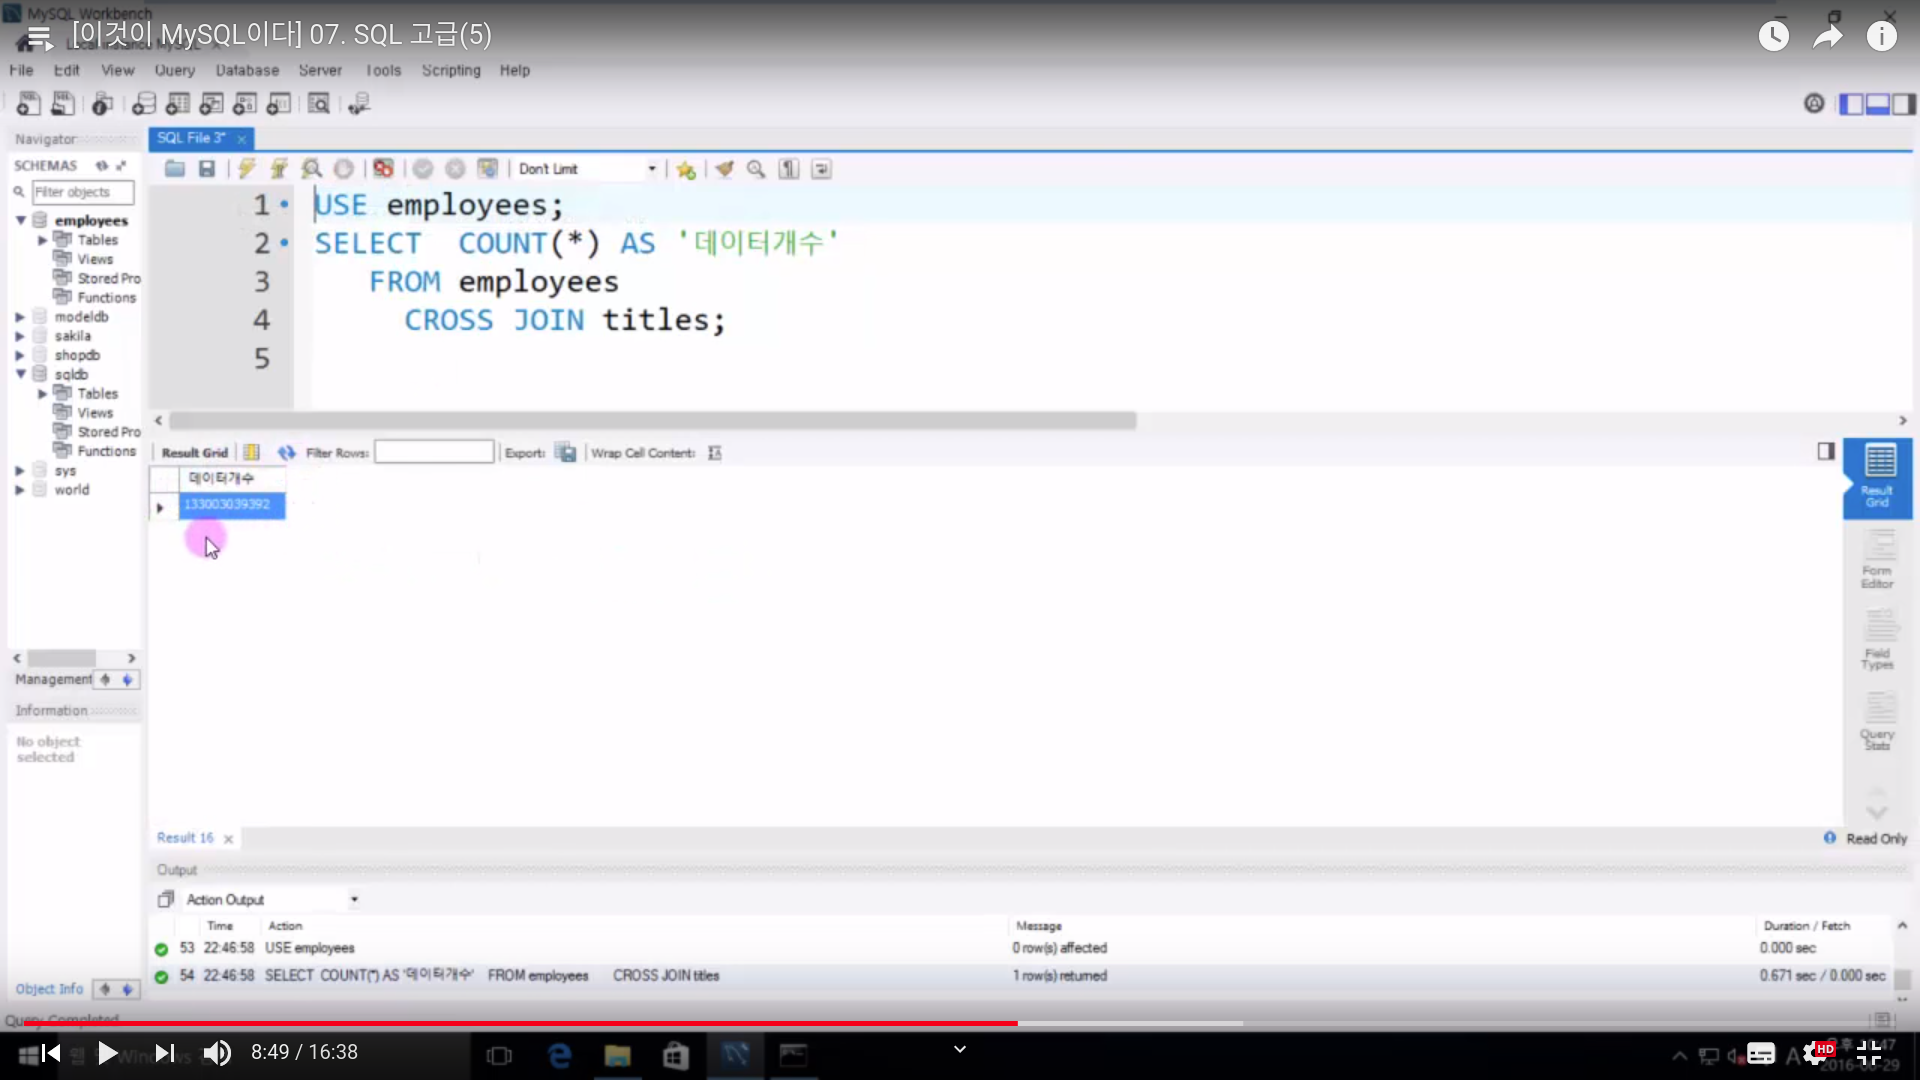1920x1080 pixels.
Task: Open the Query Stats side panel
Action: click(x=1877, y=721)
